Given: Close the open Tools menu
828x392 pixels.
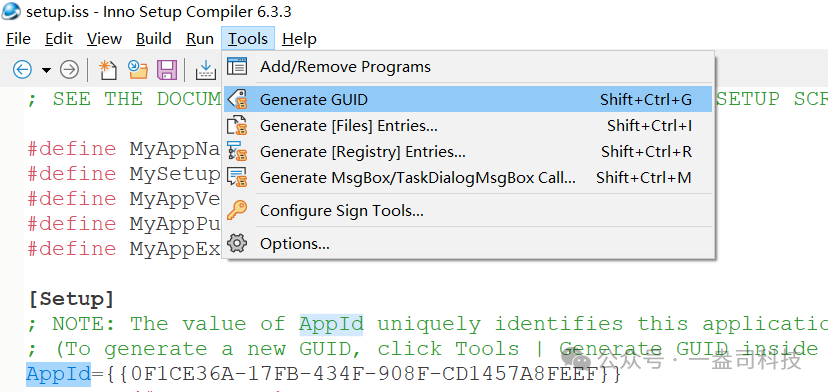Looking at the screenshot, I should coord(248,39).
